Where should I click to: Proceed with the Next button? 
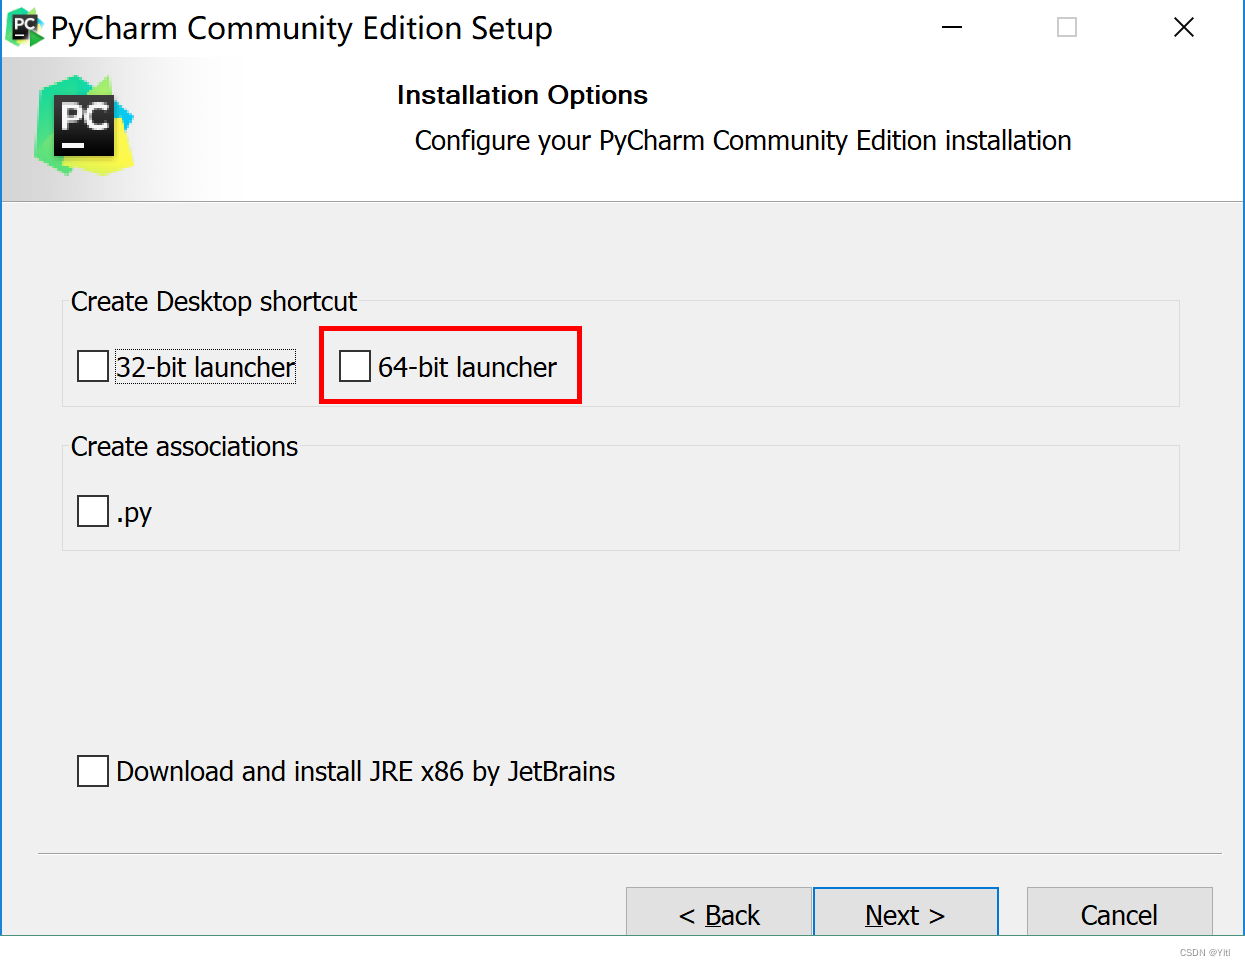pyautogui.click(x=905, y=915)
